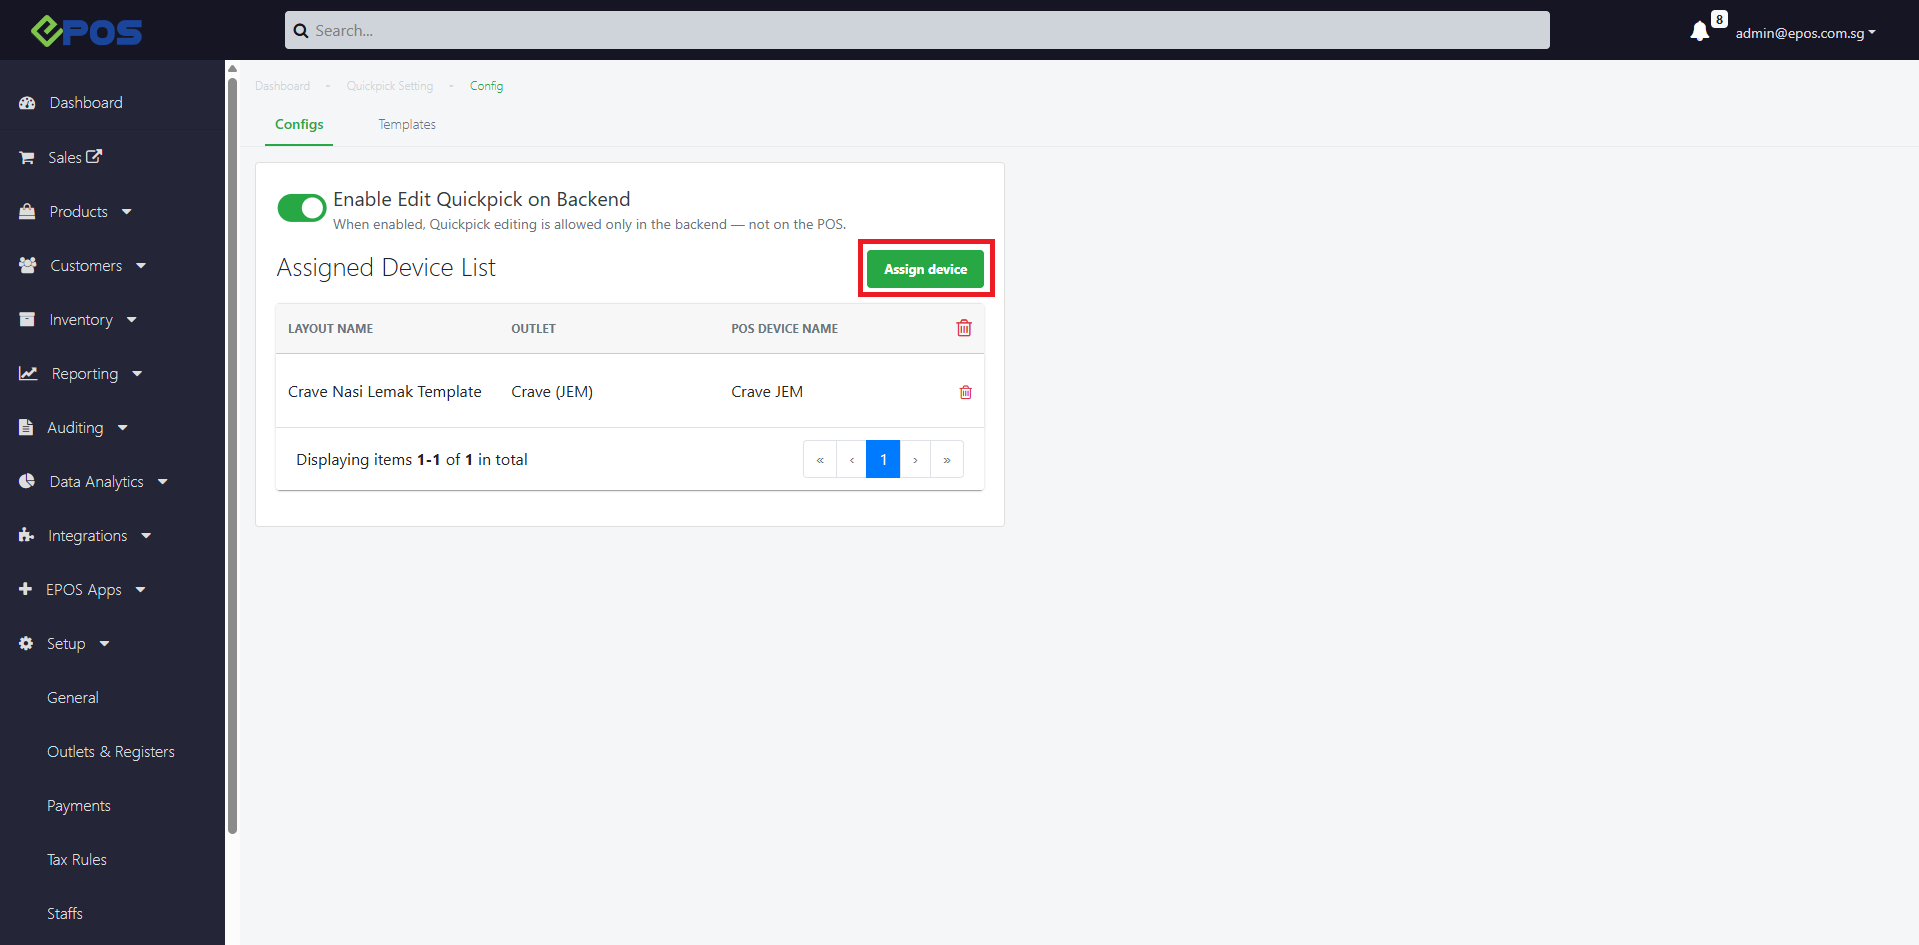Open Outlets & Registers setup page
1919x945 pixels.
tap(111, 751)
